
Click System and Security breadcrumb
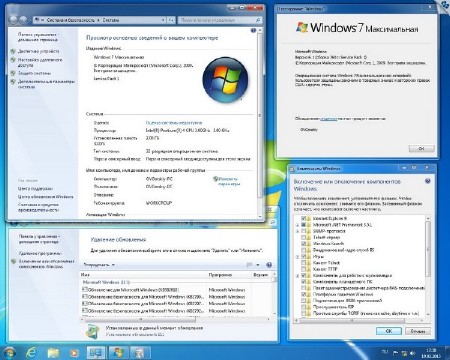[x=71, y=20]
